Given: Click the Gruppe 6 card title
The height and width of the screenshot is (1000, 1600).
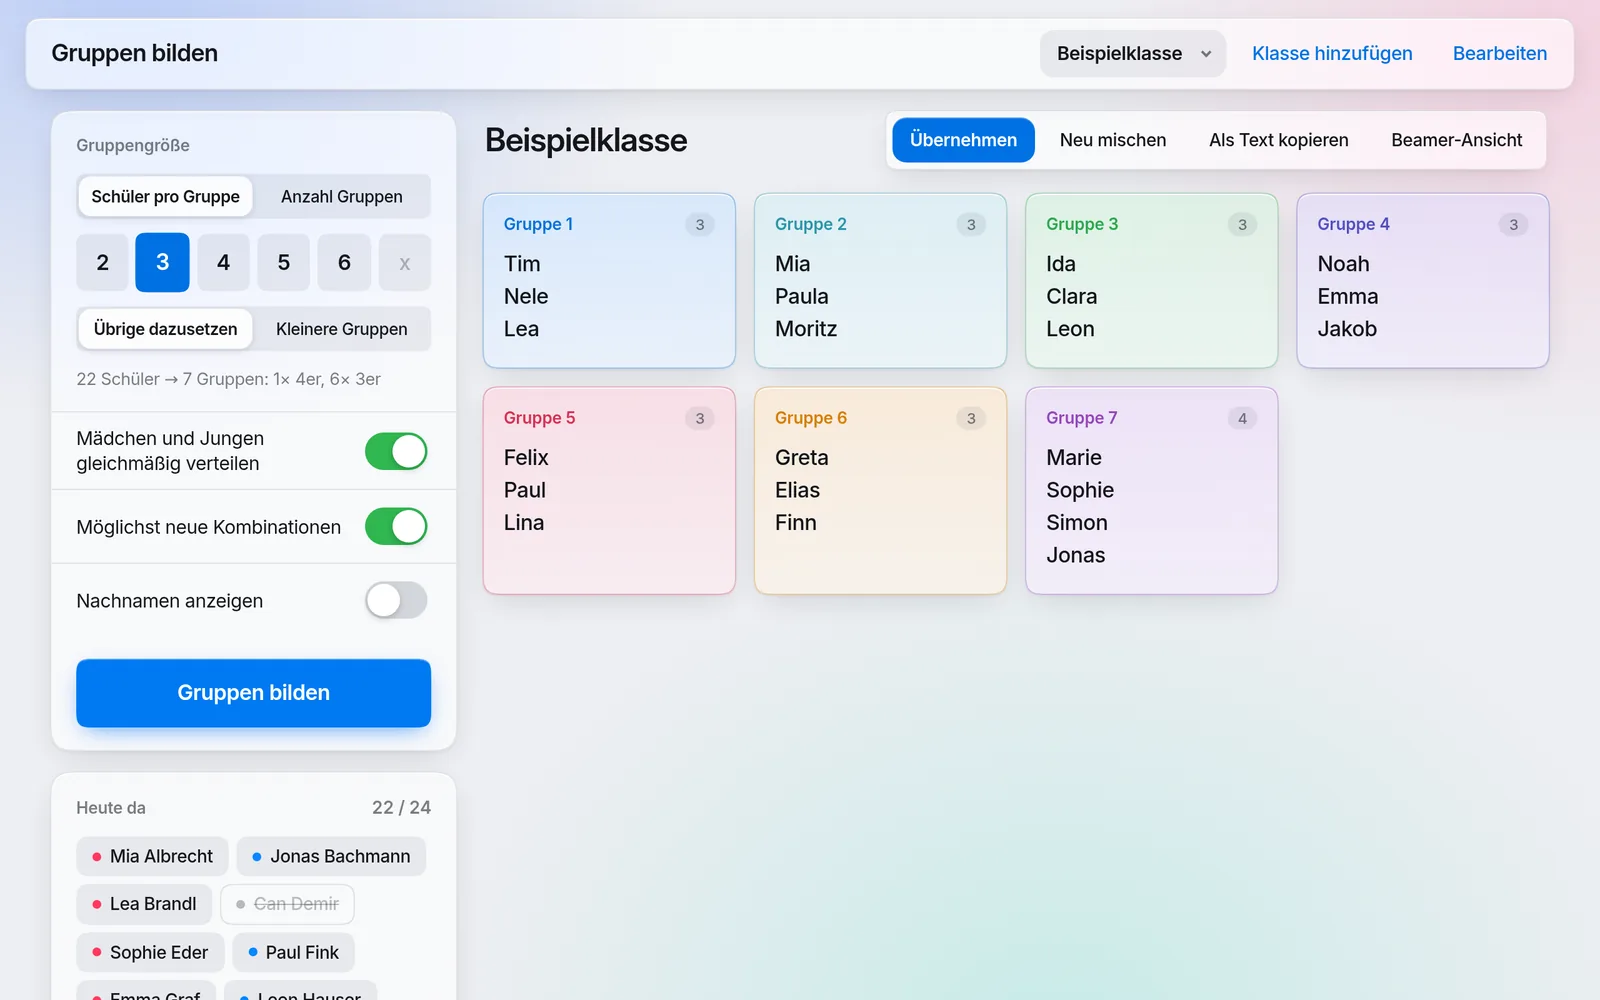Looking at the screenshot, I should coord(811,418).
